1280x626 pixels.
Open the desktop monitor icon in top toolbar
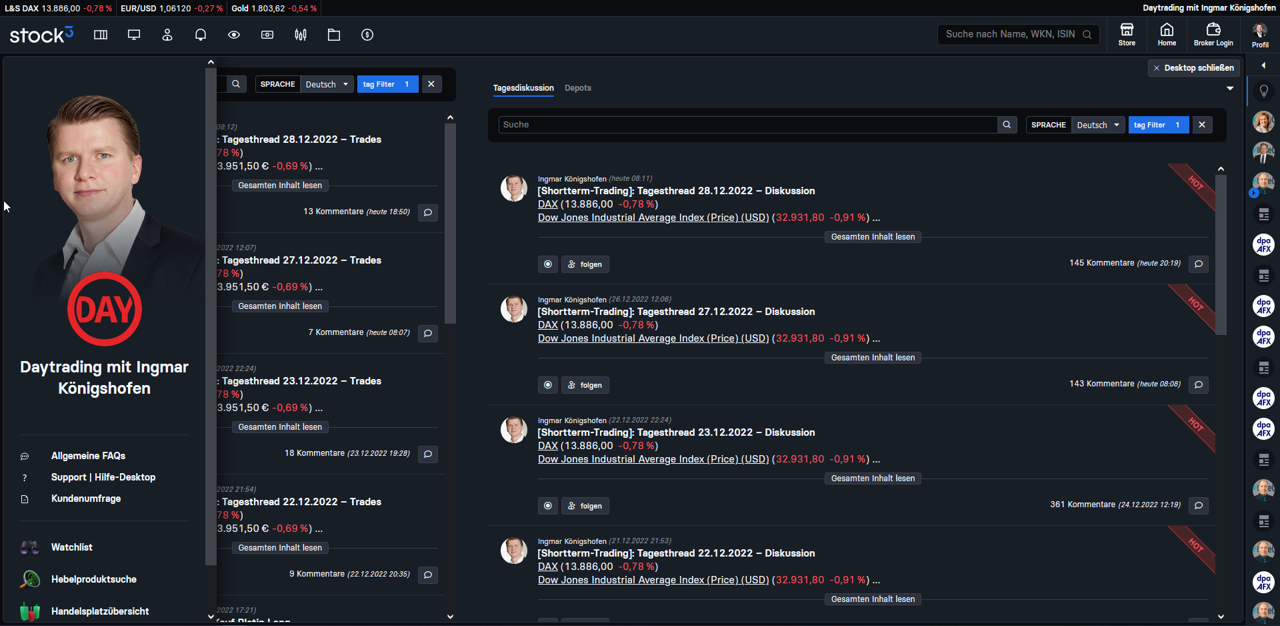[x=134, y=35]
